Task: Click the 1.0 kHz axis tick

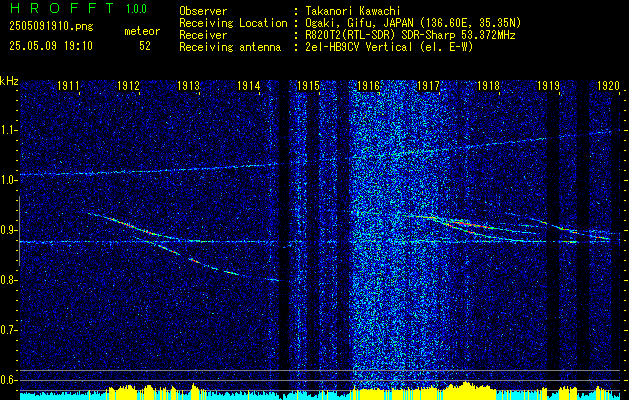Action: (x=8, y=180)
